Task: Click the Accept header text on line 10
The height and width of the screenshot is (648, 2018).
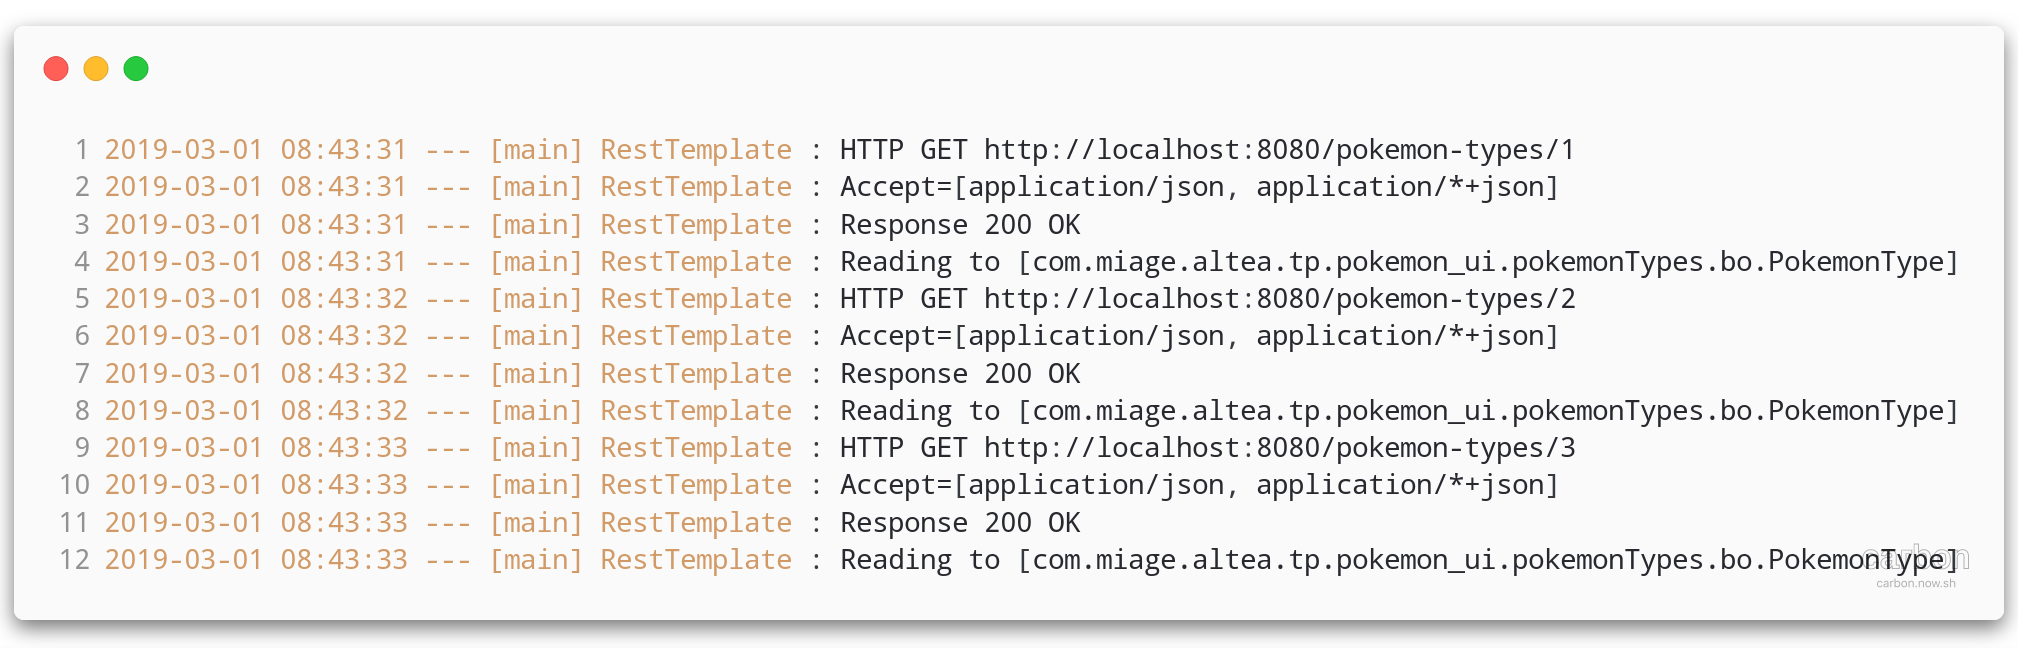Action: (x=1199, y=485)
